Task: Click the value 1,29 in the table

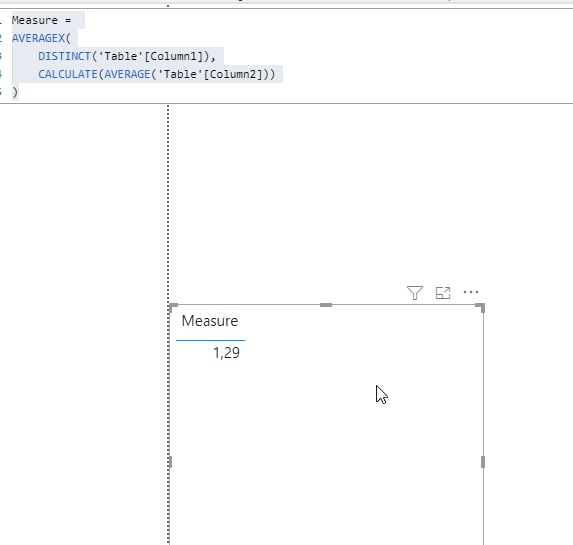Action: point(226,353)
